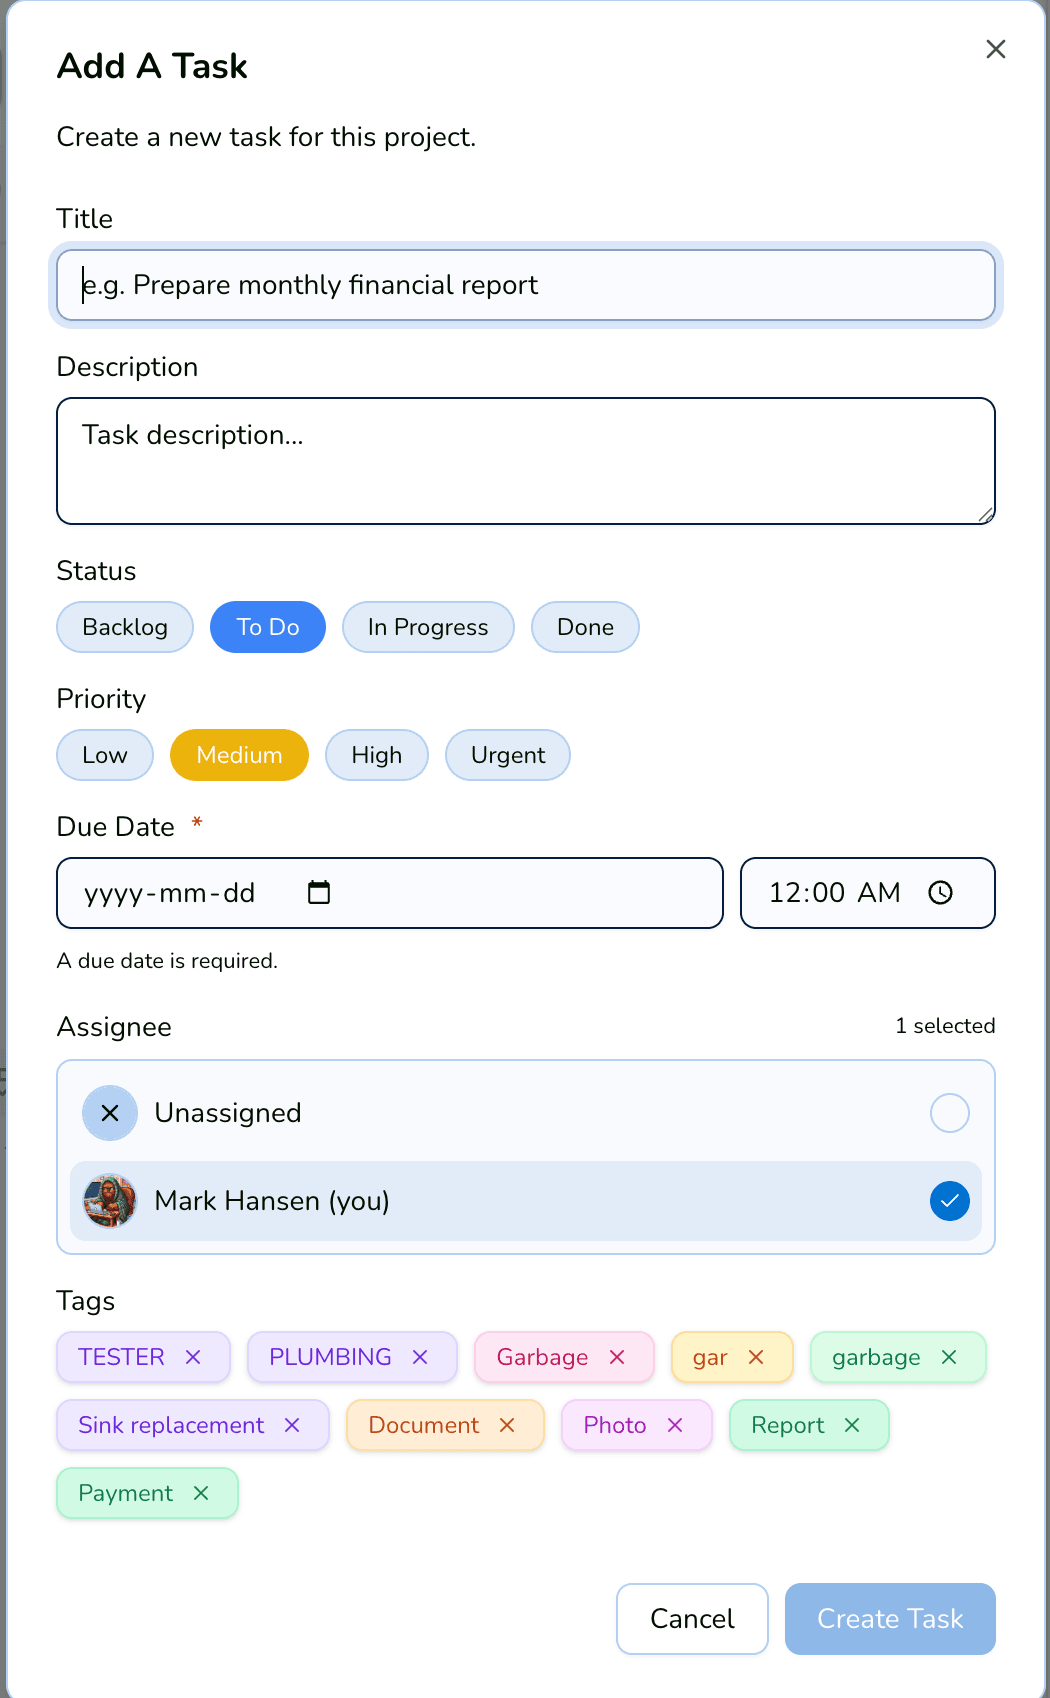The width and height of the screenshot is (1050, 1698).
Task: Remove the lowercase garbage tag
Action: (949, 1357)
